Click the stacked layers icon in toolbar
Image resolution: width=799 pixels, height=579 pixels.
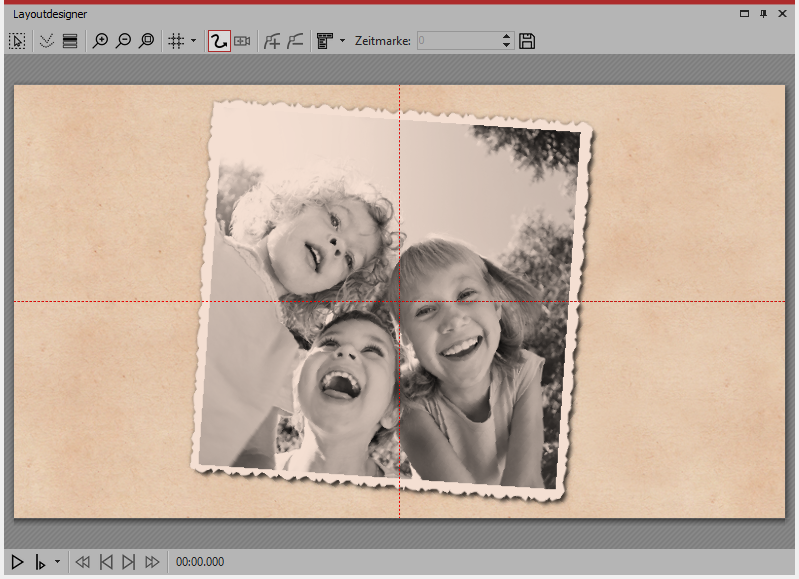pyautogui.click(x=70, y=41)
